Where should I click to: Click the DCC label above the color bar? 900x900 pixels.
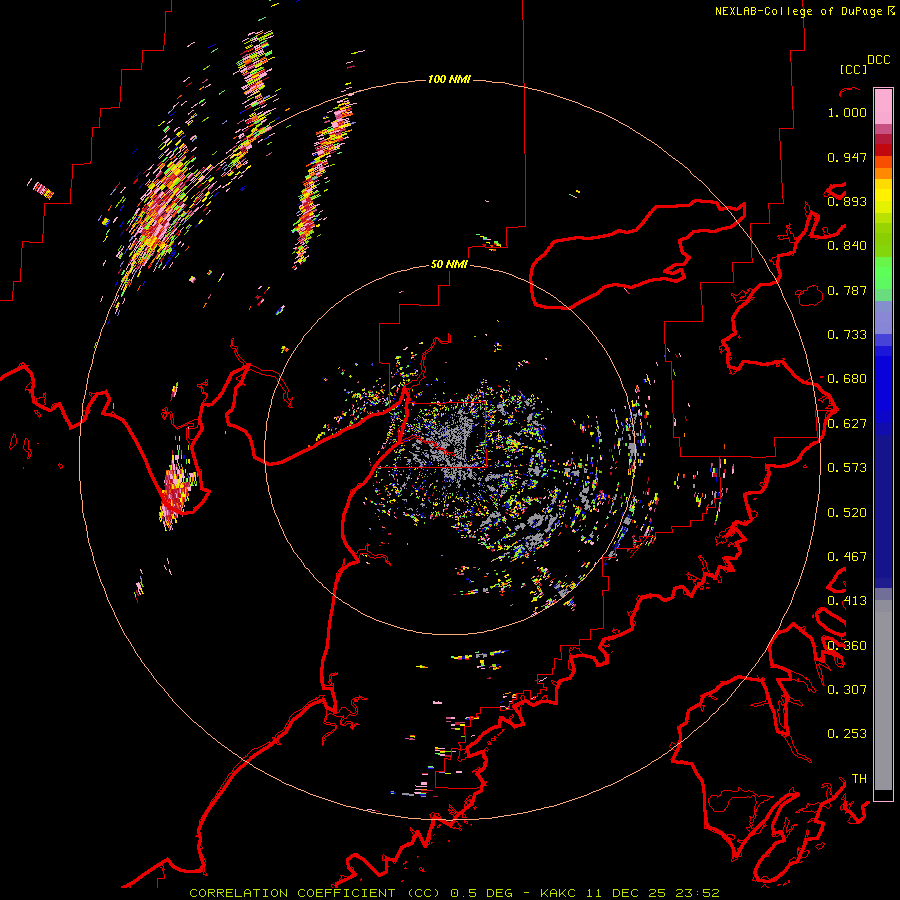click(879, 60)
